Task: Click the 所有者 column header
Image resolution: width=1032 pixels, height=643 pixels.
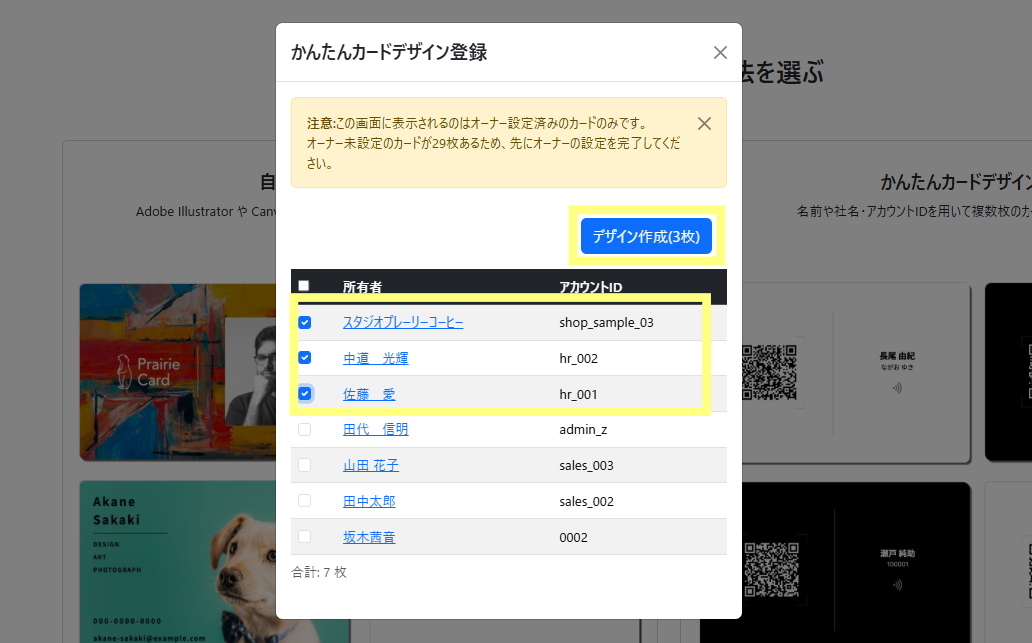Action: (362, 287)
